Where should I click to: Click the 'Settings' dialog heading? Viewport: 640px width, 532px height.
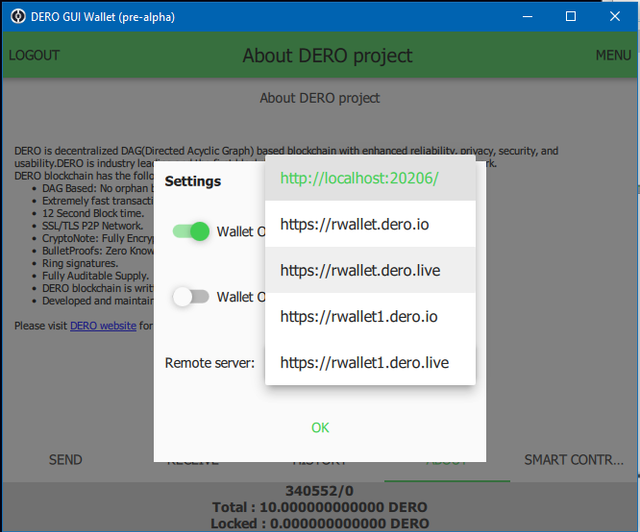[193, 181]
